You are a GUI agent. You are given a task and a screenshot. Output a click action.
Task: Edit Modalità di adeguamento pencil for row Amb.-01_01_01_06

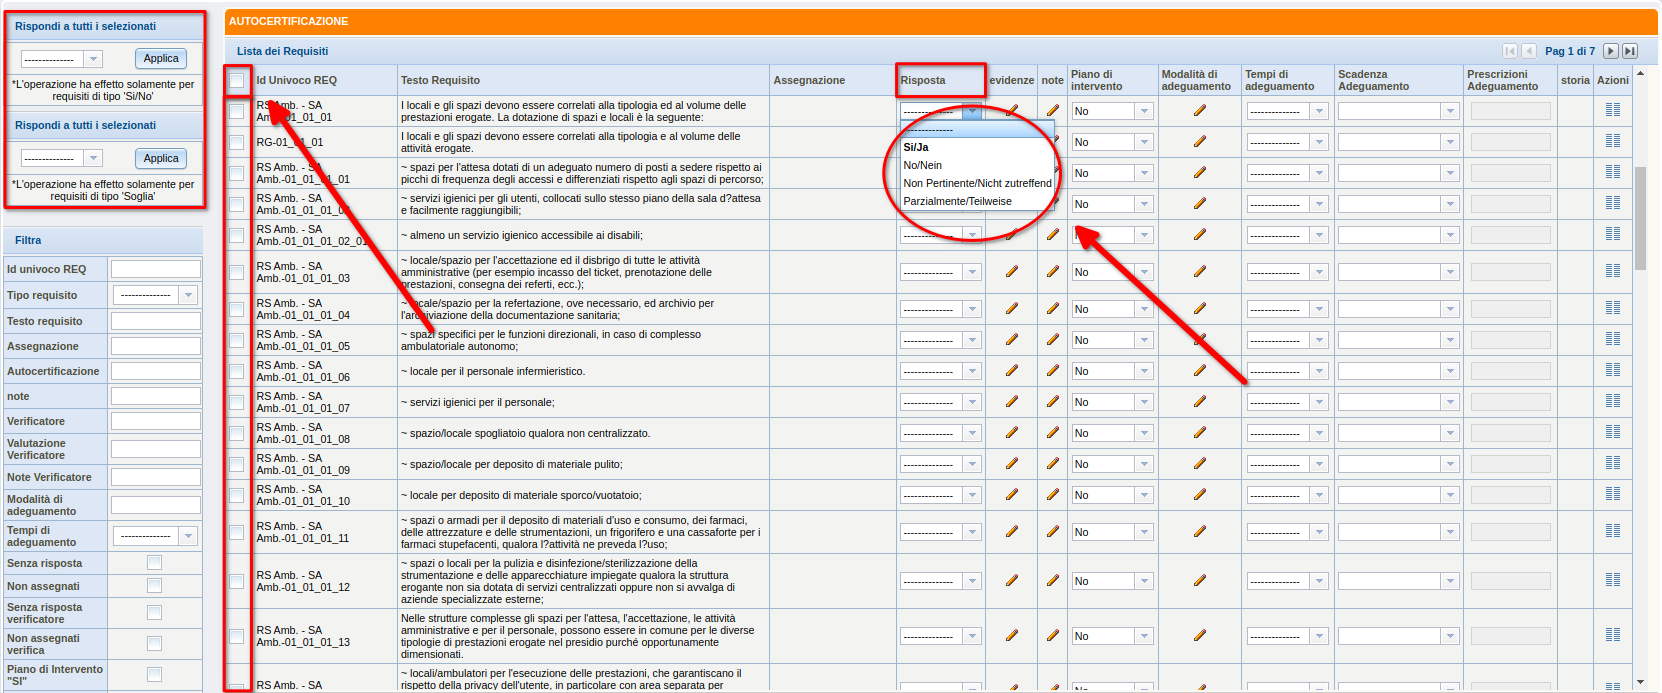[x=1200, y=370]
